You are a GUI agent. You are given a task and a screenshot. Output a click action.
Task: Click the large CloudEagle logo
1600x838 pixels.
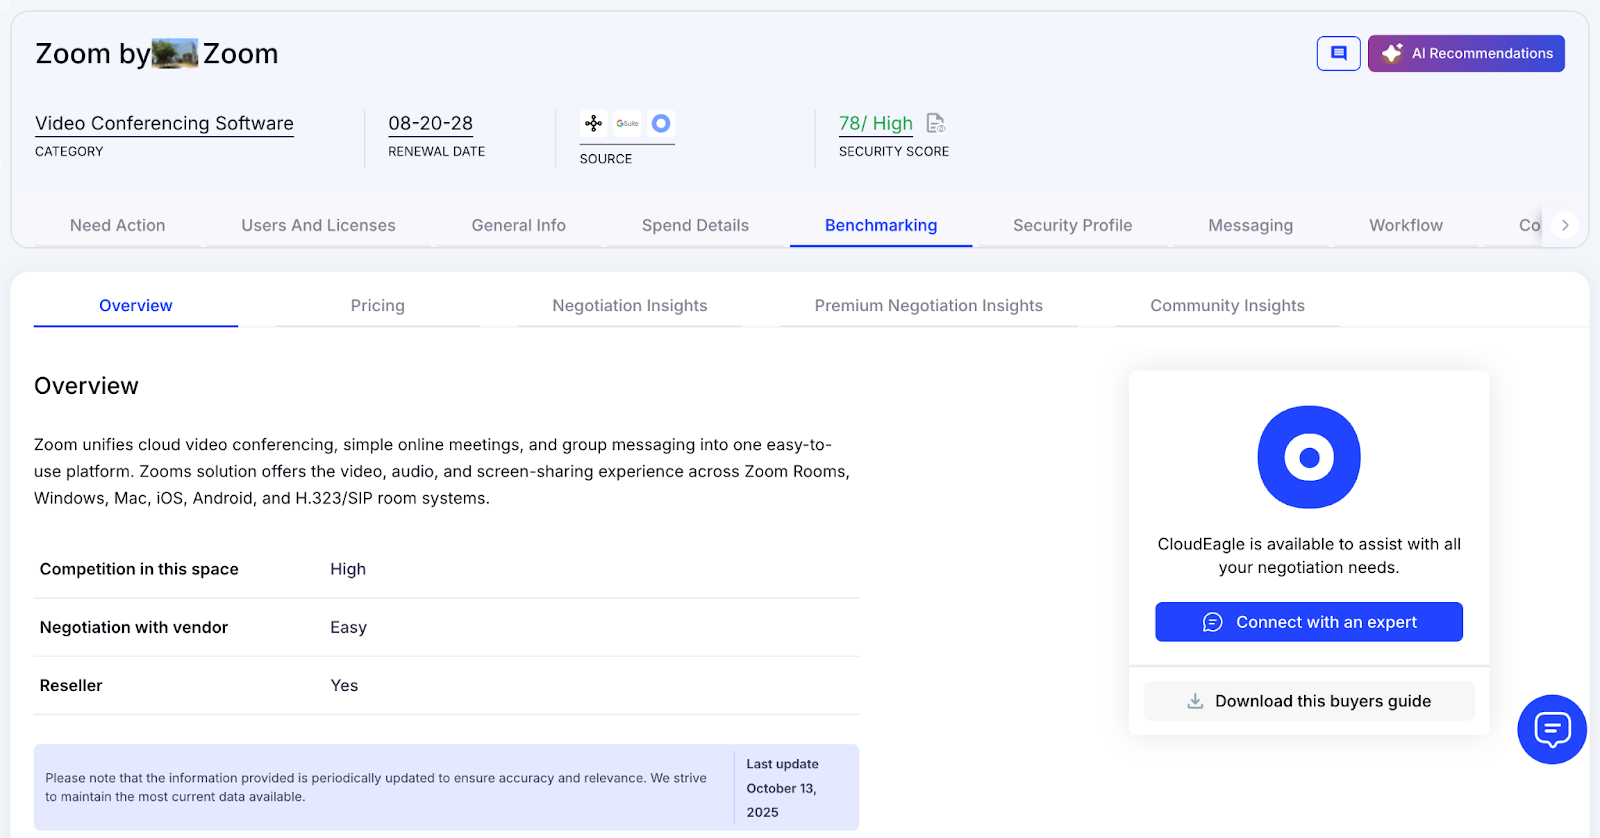click(1309, 457)
